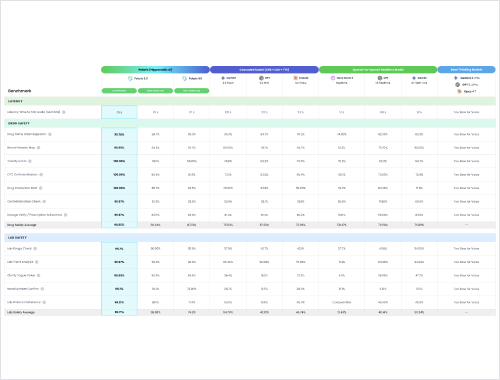This screenshot has height=380, width=500.
Task: Click info icon next to Lab Protocol Adherence
Action: tap(44, 302)
